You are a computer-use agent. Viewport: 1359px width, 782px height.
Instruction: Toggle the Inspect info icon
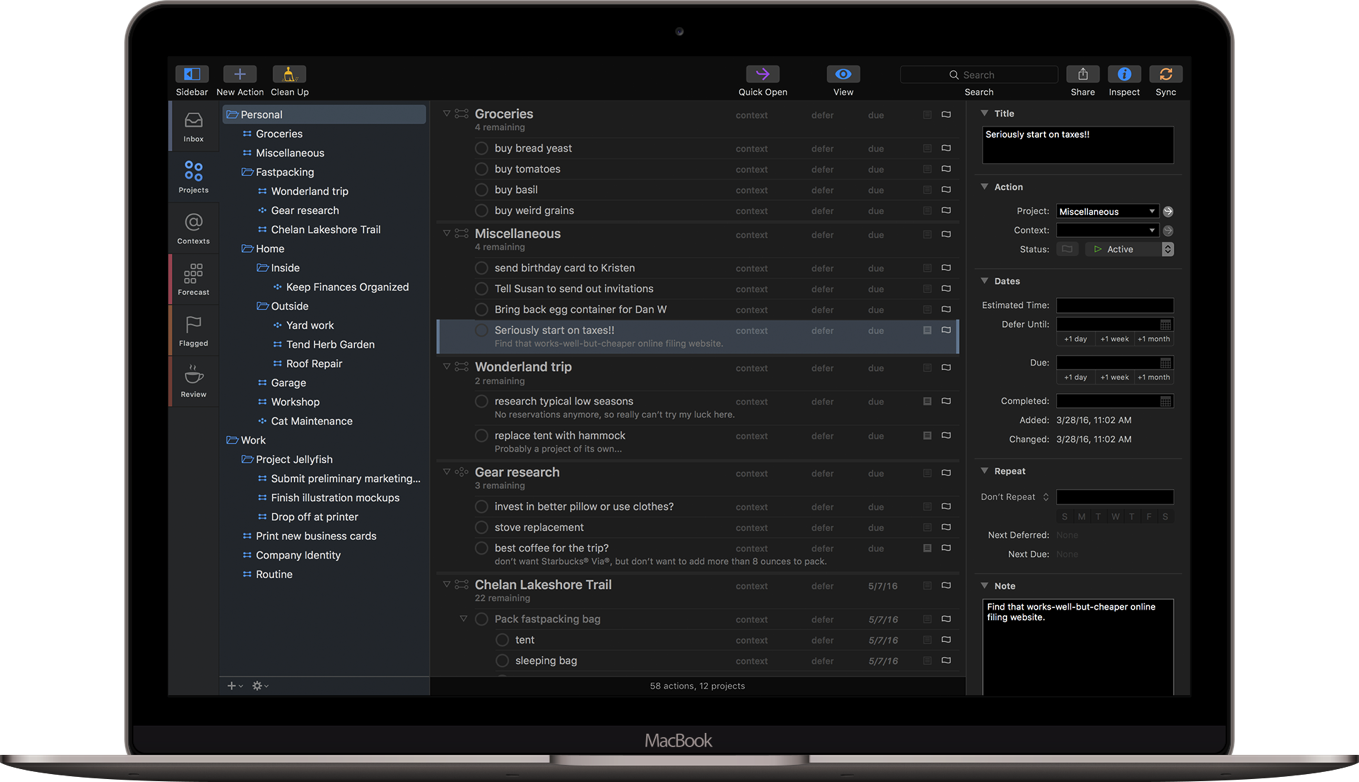[1124, 74]
